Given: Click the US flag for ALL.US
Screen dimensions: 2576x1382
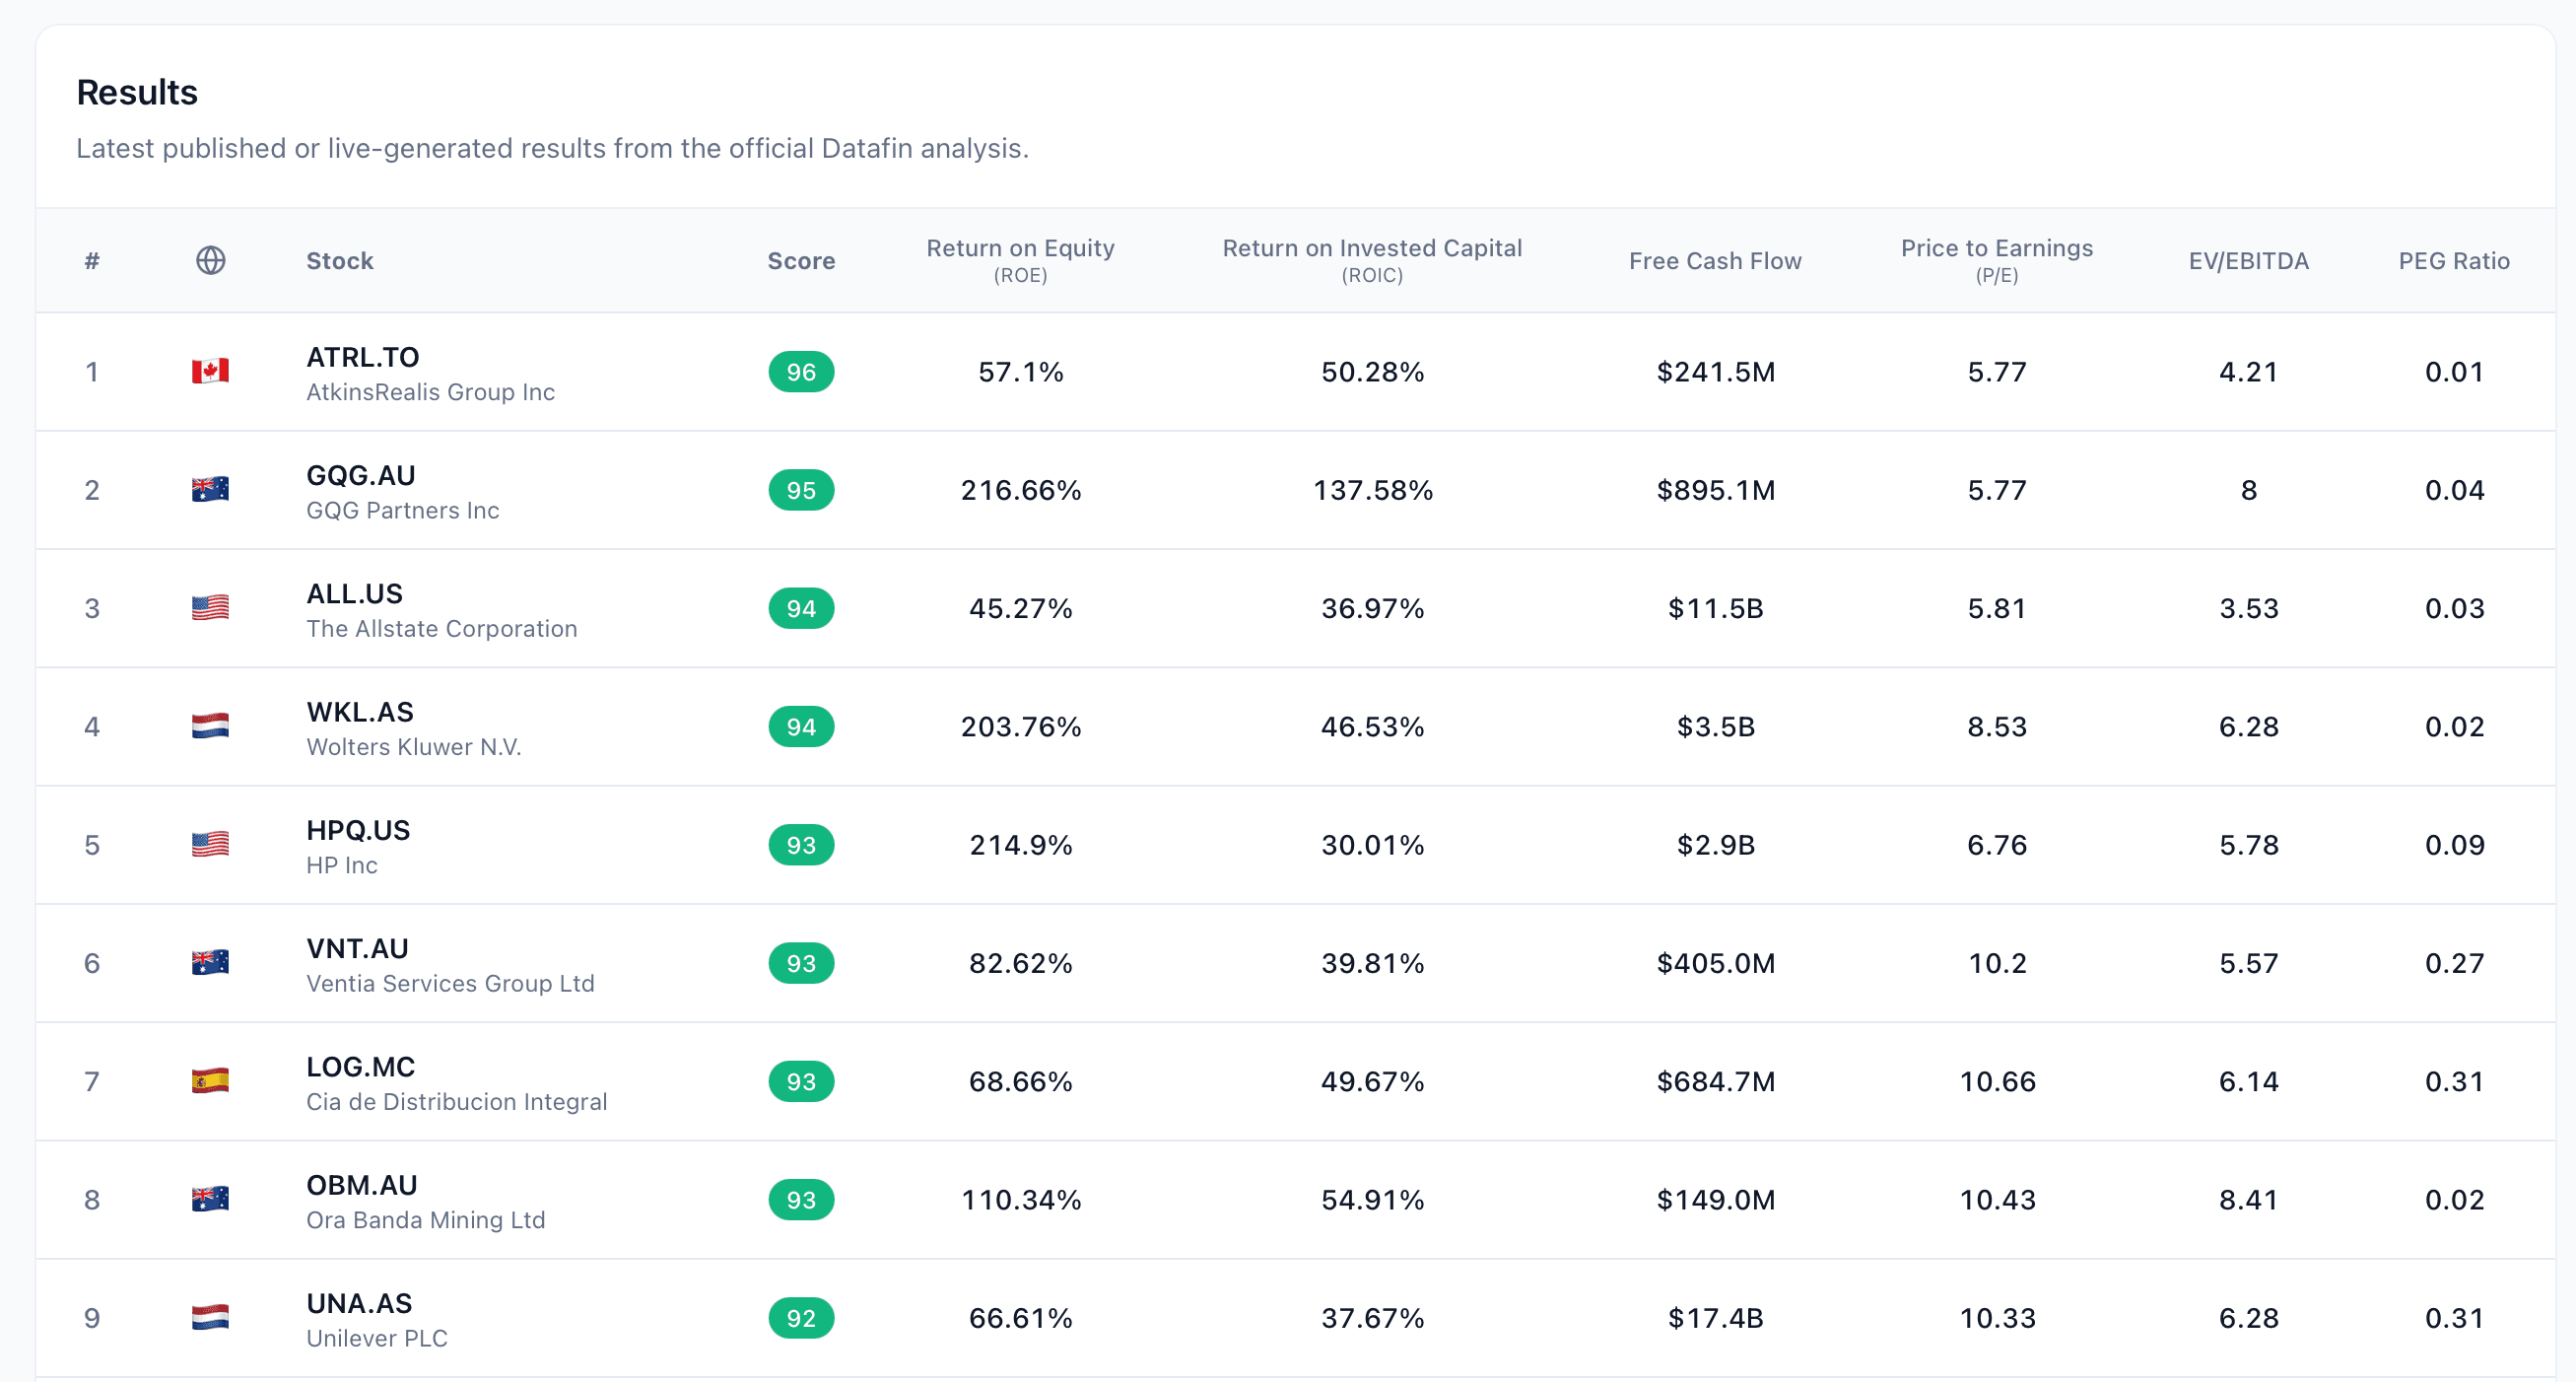Looking at the screenshot, I should click(x=210, y=608).
